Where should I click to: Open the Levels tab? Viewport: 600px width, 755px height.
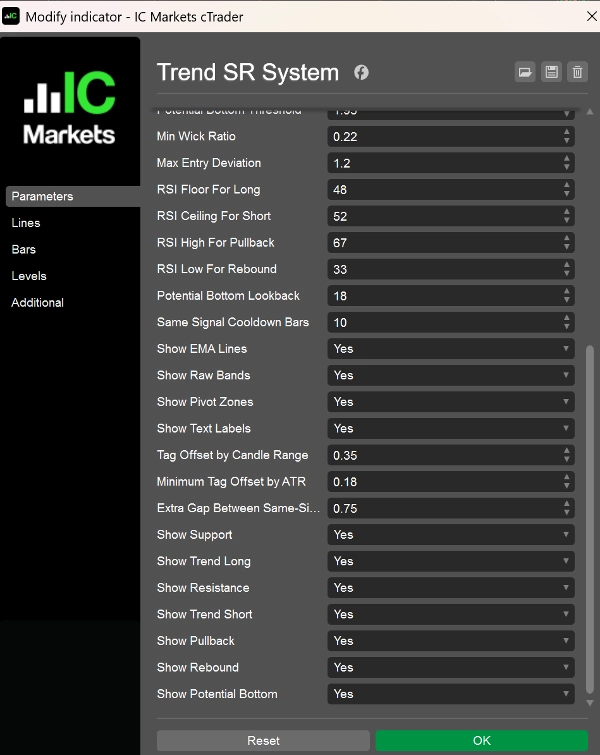[29, 276]
